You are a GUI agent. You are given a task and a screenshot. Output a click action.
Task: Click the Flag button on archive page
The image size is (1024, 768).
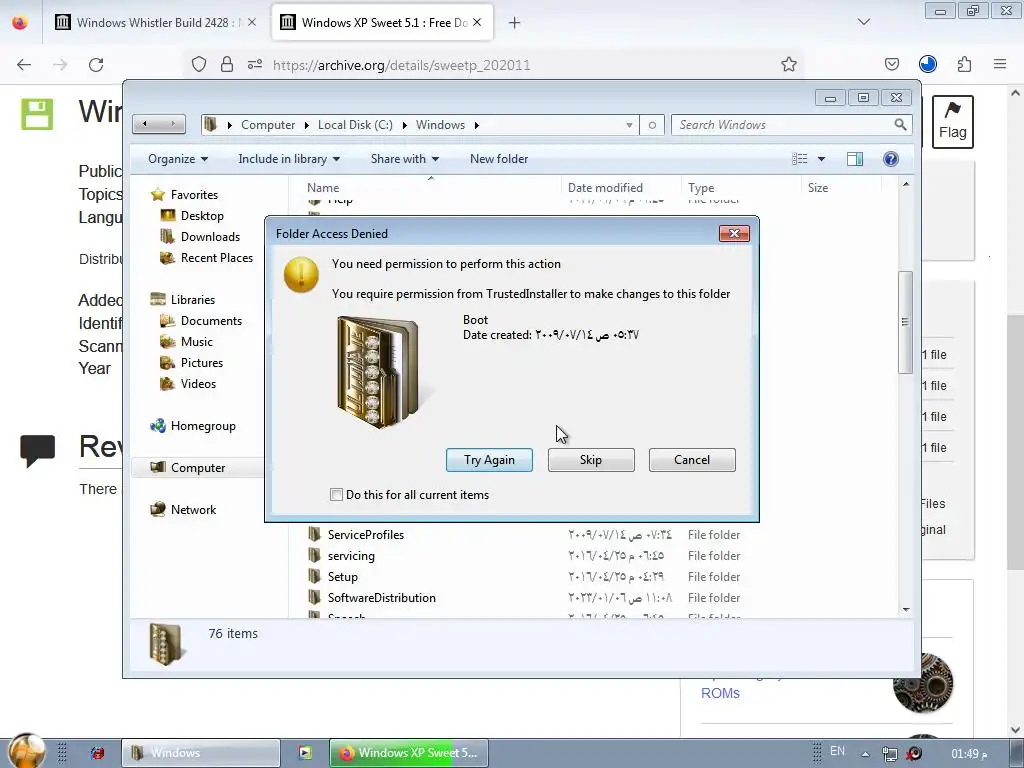pos(953,121)
